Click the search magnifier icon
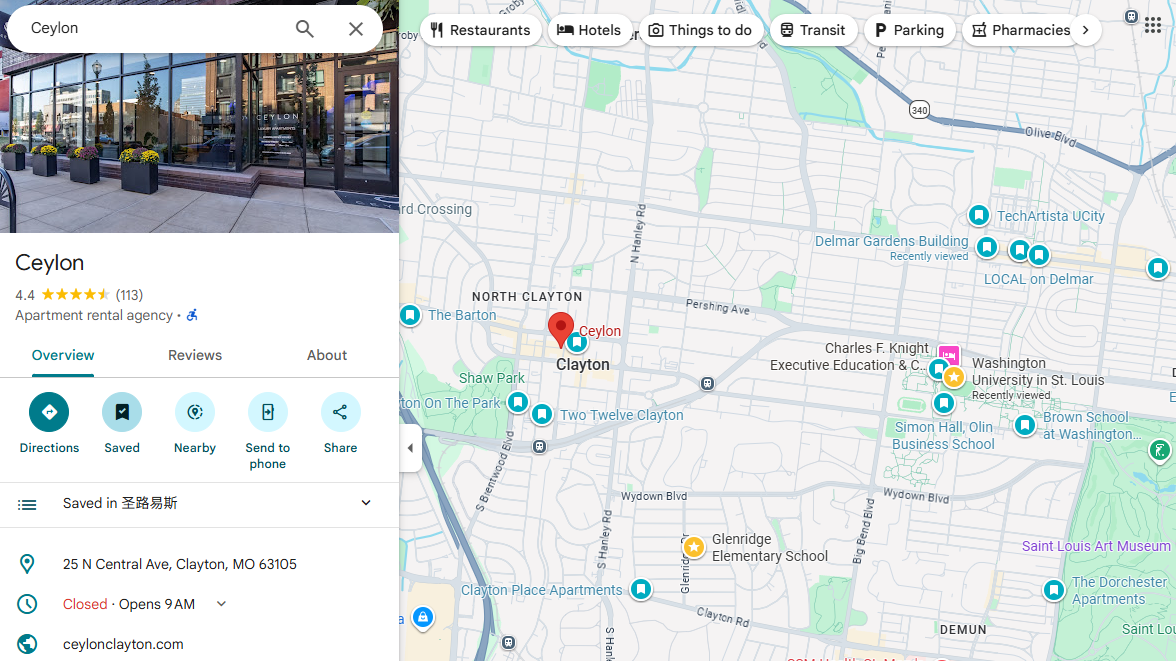The width and height of the screenshot is (1176, 661). pyautogui.click(x=305, y=29)
